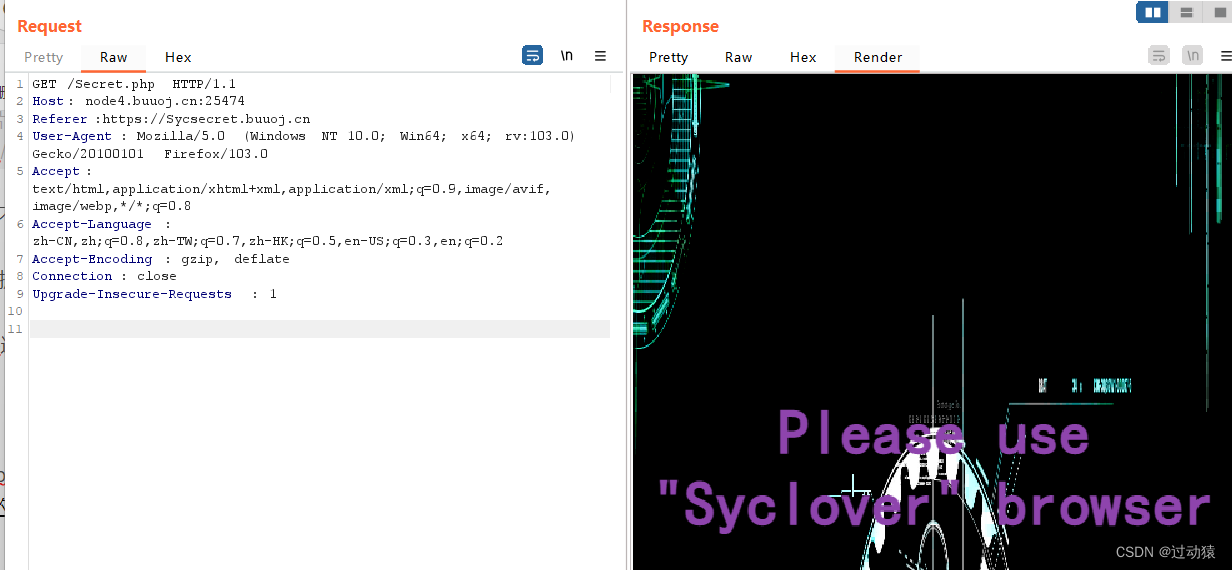Toggle word wrap in Request panel
This screenshot has height=570, width=1232.
(x=533, y=56)
